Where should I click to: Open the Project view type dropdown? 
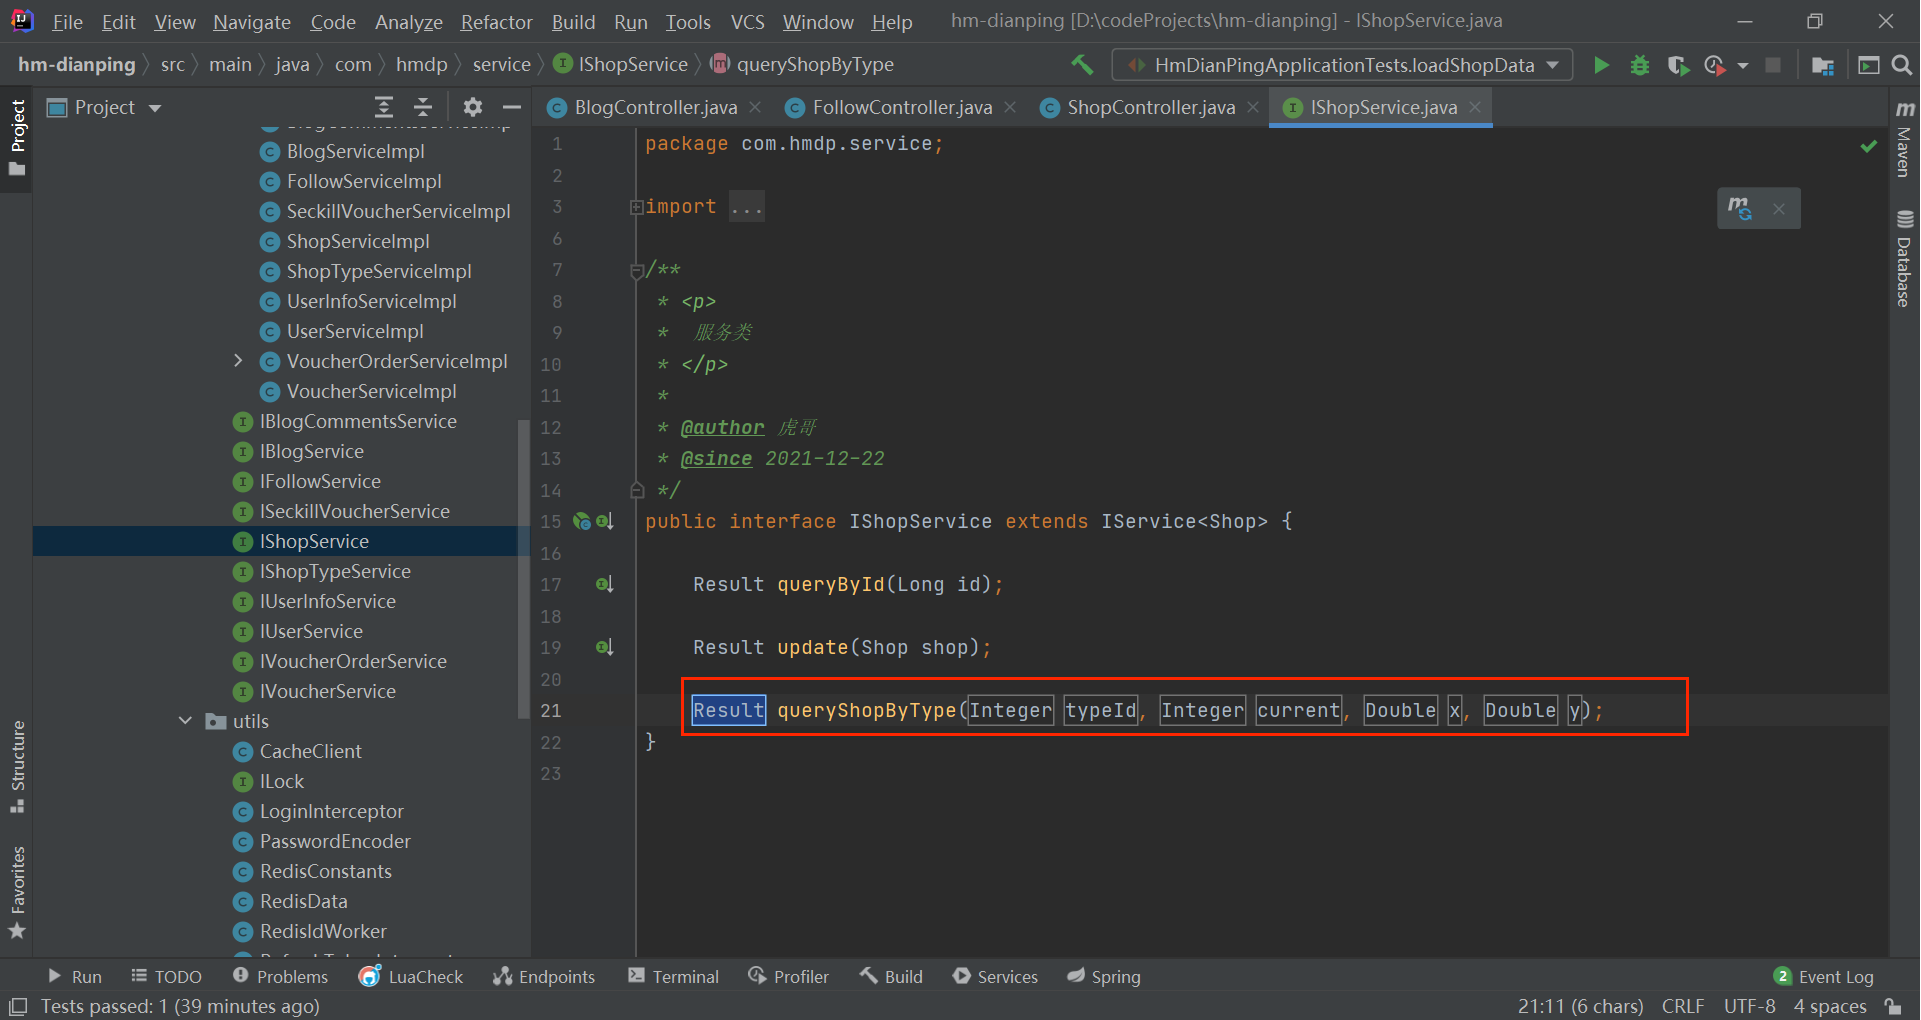[x=155, y=108]
